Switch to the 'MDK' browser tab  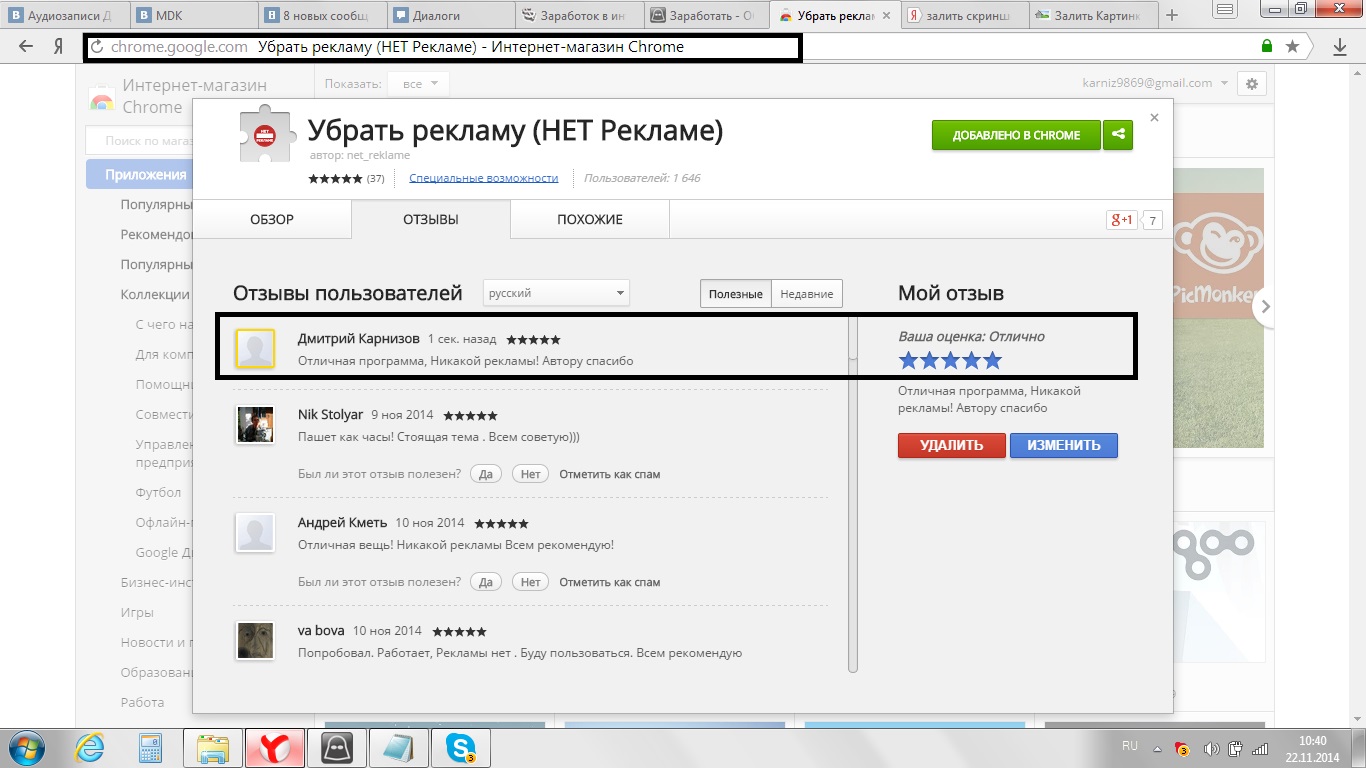(194, 16)
